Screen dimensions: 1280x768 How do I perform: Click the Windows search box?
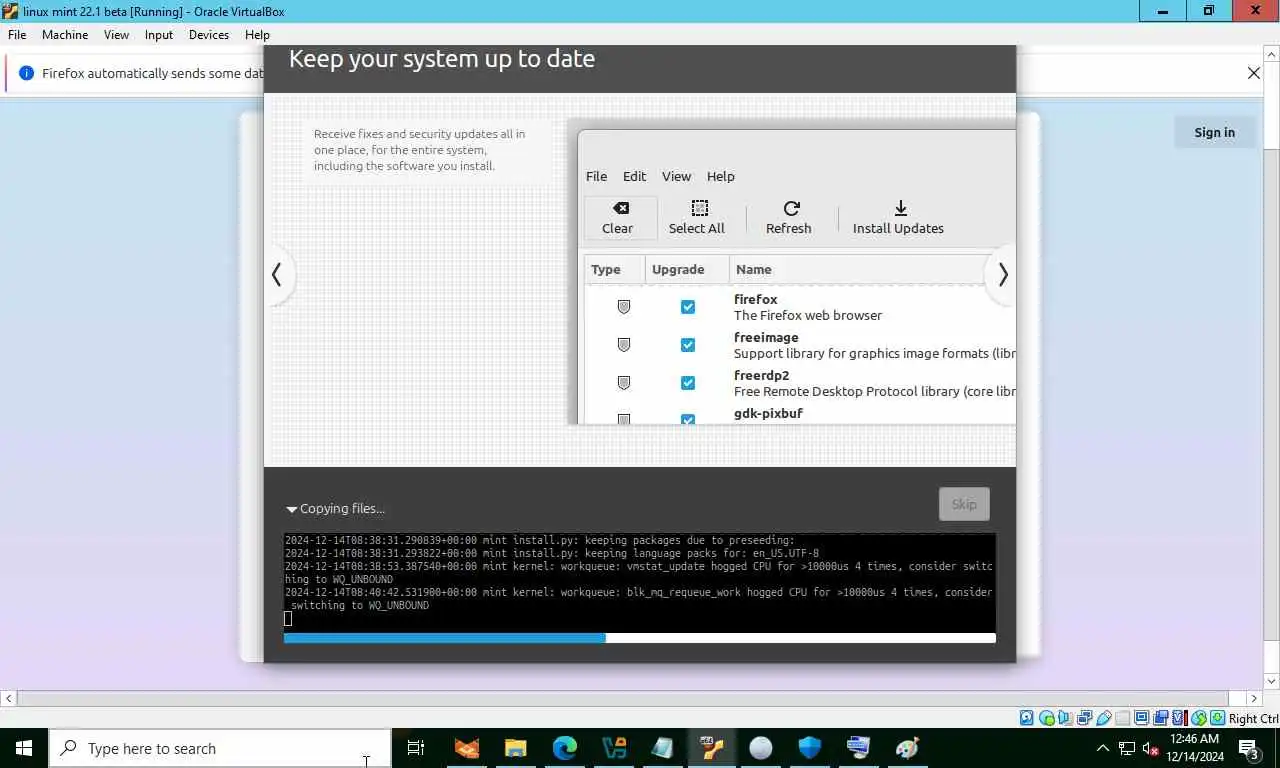click(220, 748)
